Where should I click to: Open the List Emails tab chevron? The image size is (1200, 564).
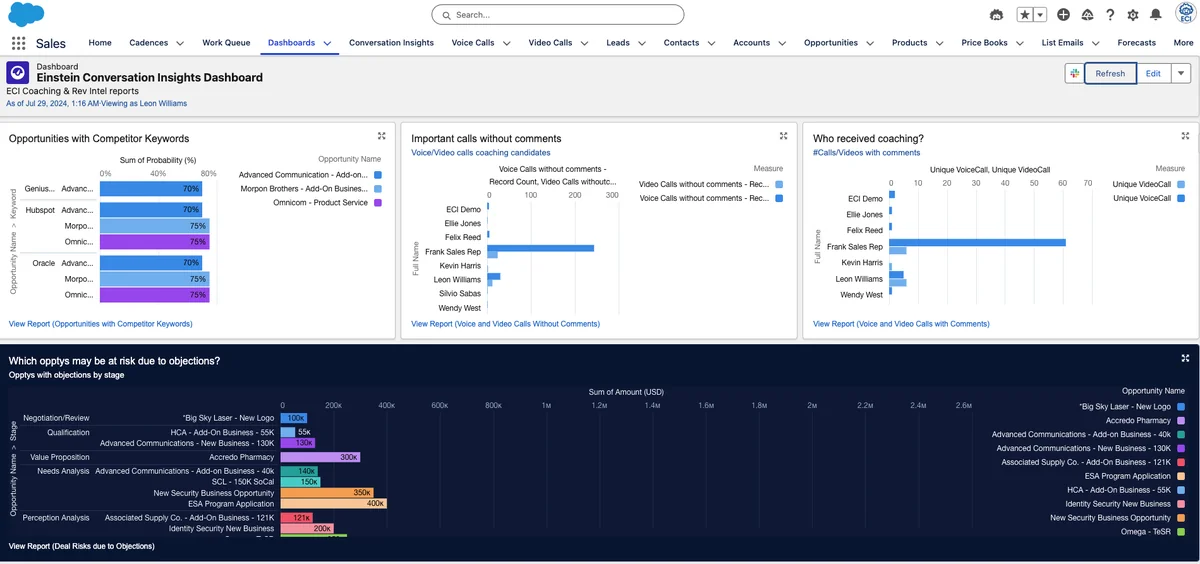point(1096,43)
